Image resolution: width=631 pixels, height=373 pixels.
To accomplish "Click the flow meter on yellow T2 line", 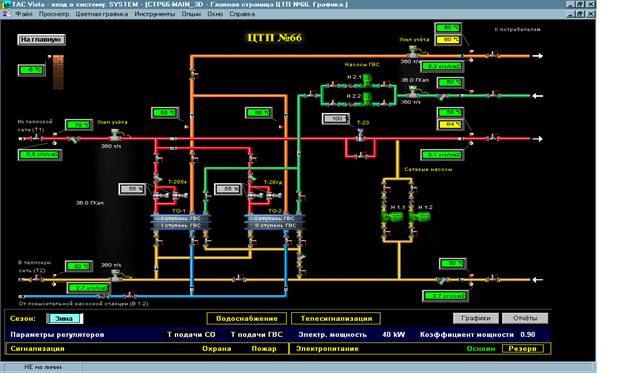I will pyautogui.click(x=115, y=276).
